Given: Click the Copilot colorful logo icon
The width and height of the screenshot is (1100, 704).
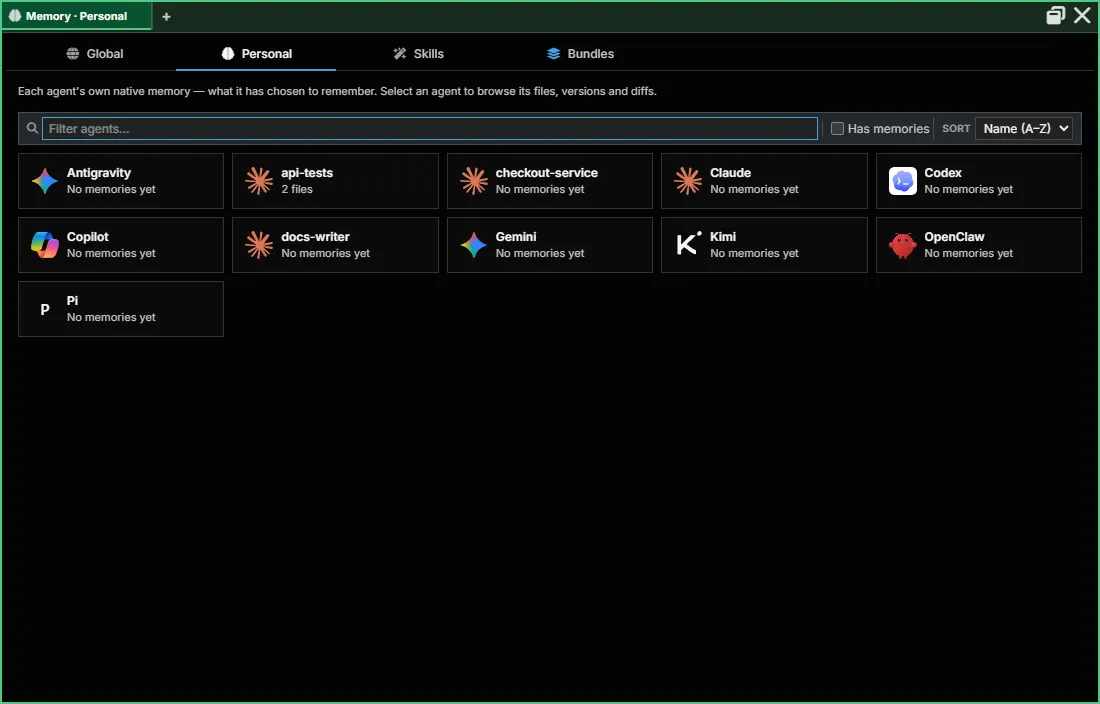Looking at the screenshot, I should click(45, 245).
